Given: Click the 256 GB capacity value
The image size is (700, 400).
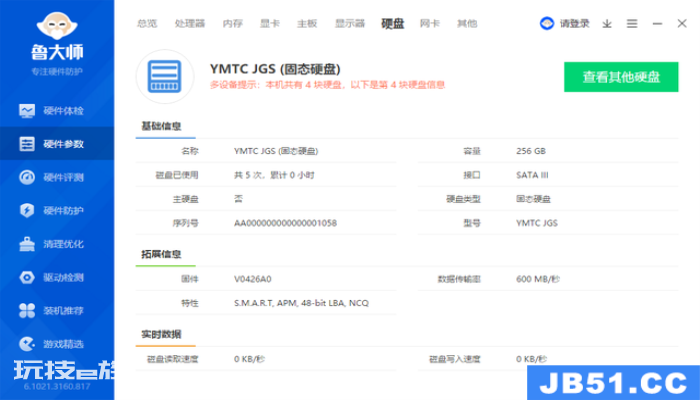Looking at the screenshot, I should pos(531,151).
